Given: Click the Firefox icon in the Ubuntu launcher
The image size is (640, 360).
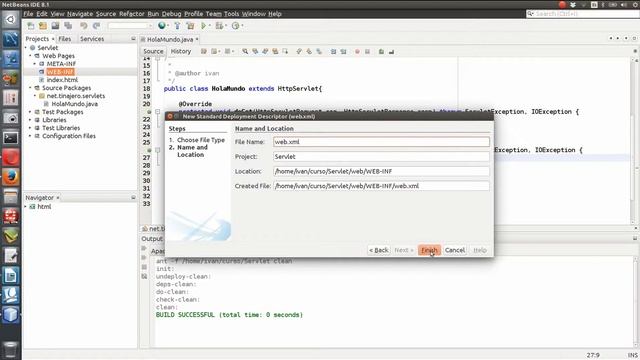Looking at the screenshot, I should click(11, 177).
